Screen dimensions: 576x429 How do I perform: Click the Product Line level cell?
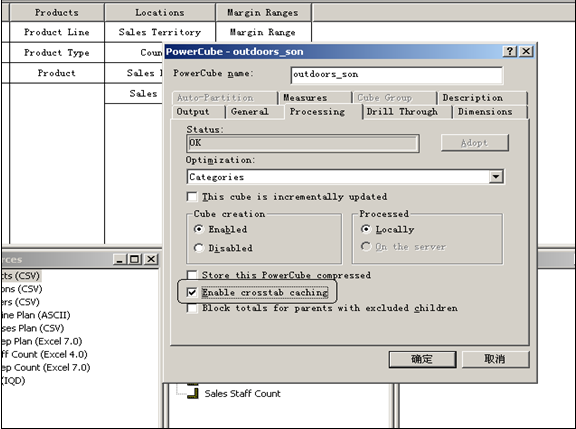(x=57, y=32)
